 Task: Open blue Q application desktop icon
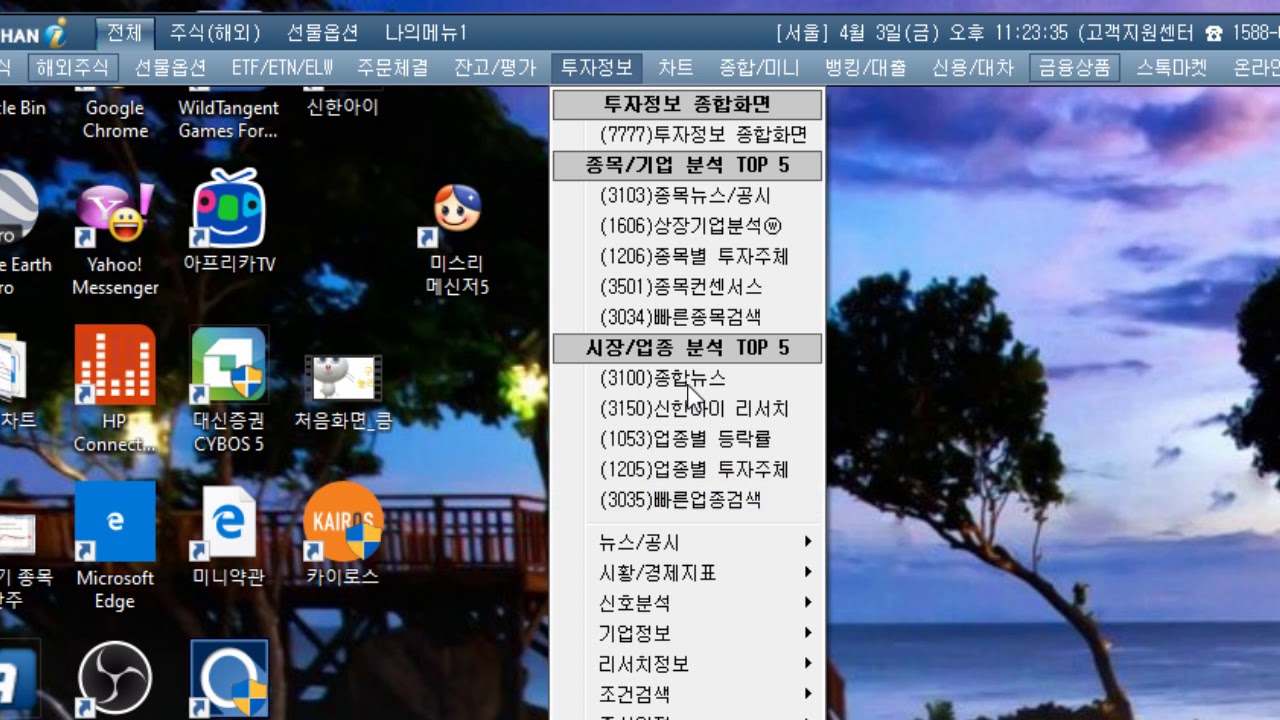pyautogui.click(x=229, y=679)
